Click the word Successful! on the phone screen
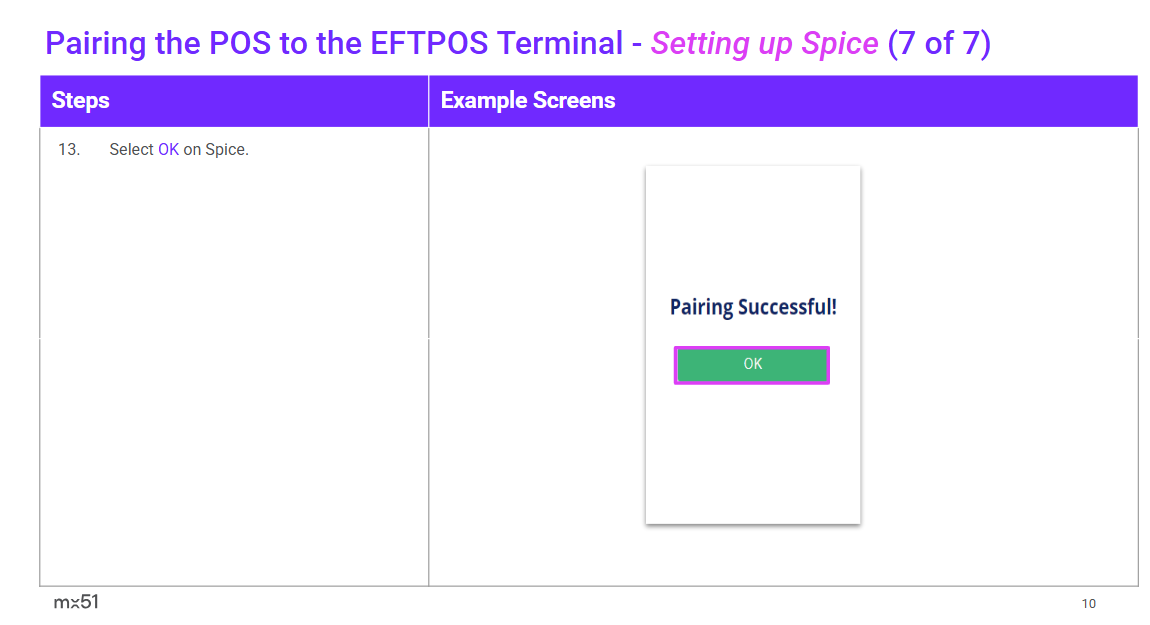The image size is (1150, 625). pyautogui.click(x=787, y=307)
